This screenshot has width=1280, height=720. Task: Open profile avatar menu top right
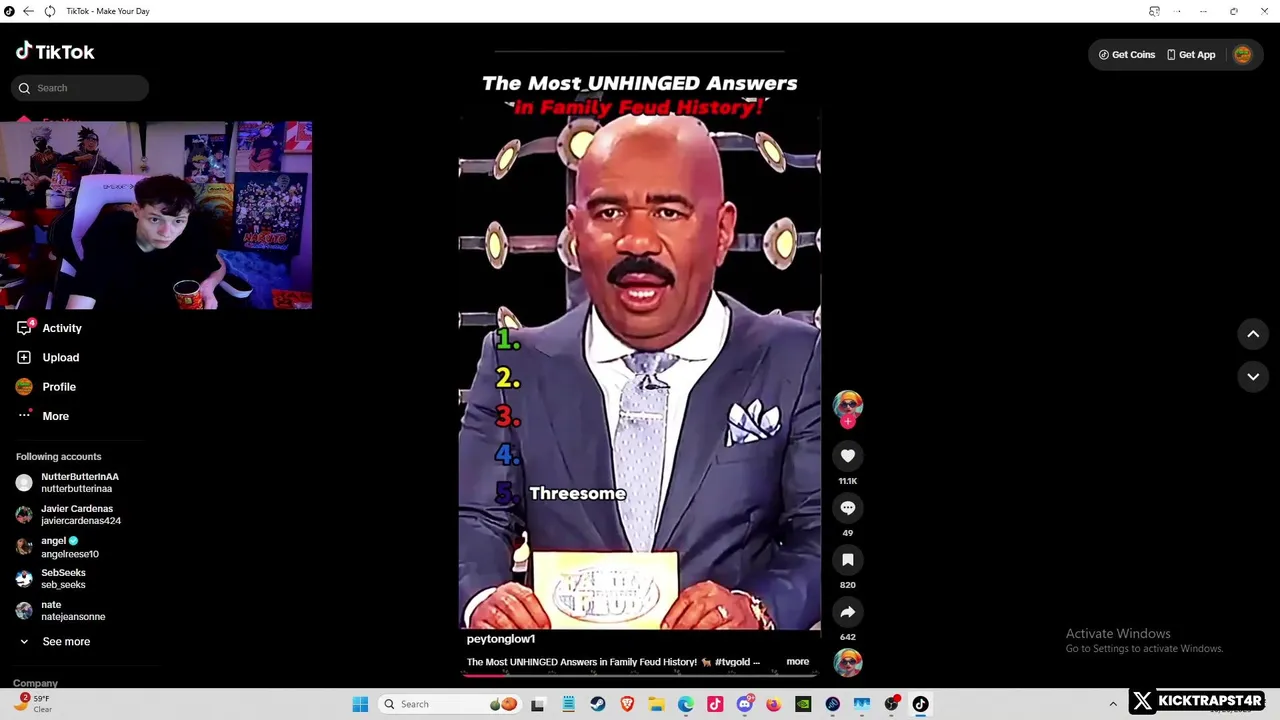click(x=1243, y=55)
